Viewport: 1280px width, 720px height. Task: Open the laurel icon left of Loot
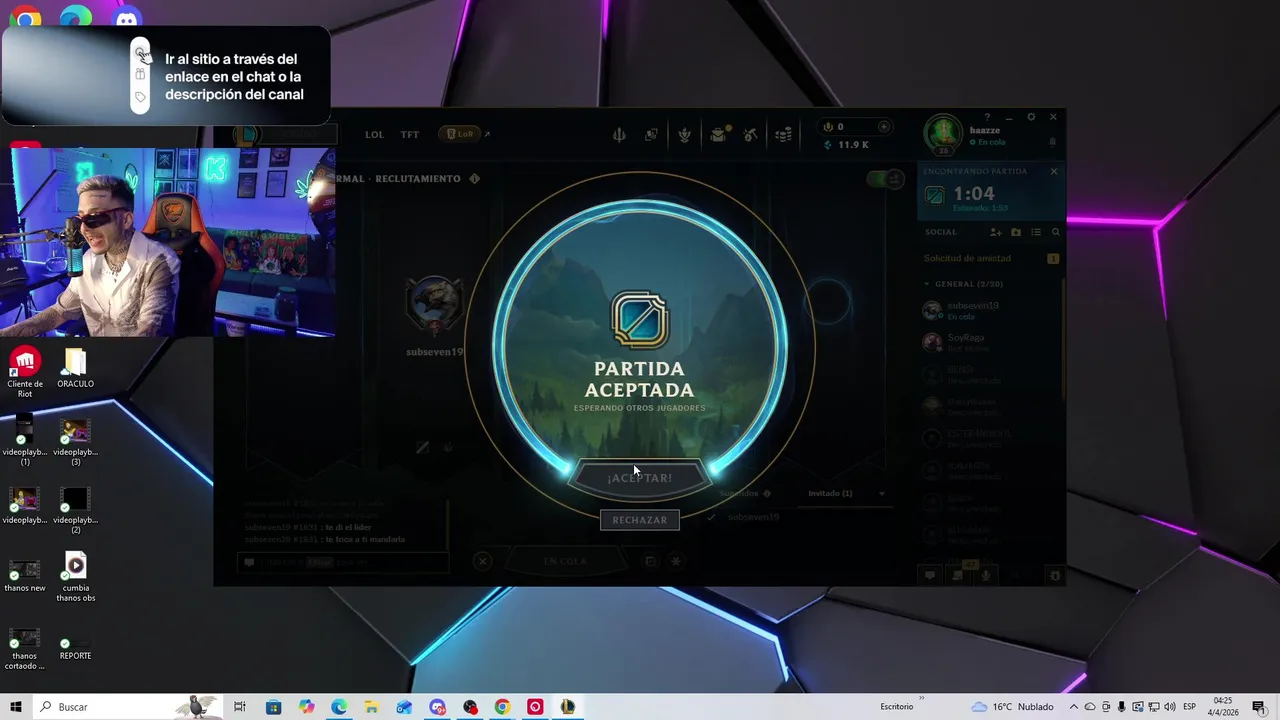[x=685, y=134]
